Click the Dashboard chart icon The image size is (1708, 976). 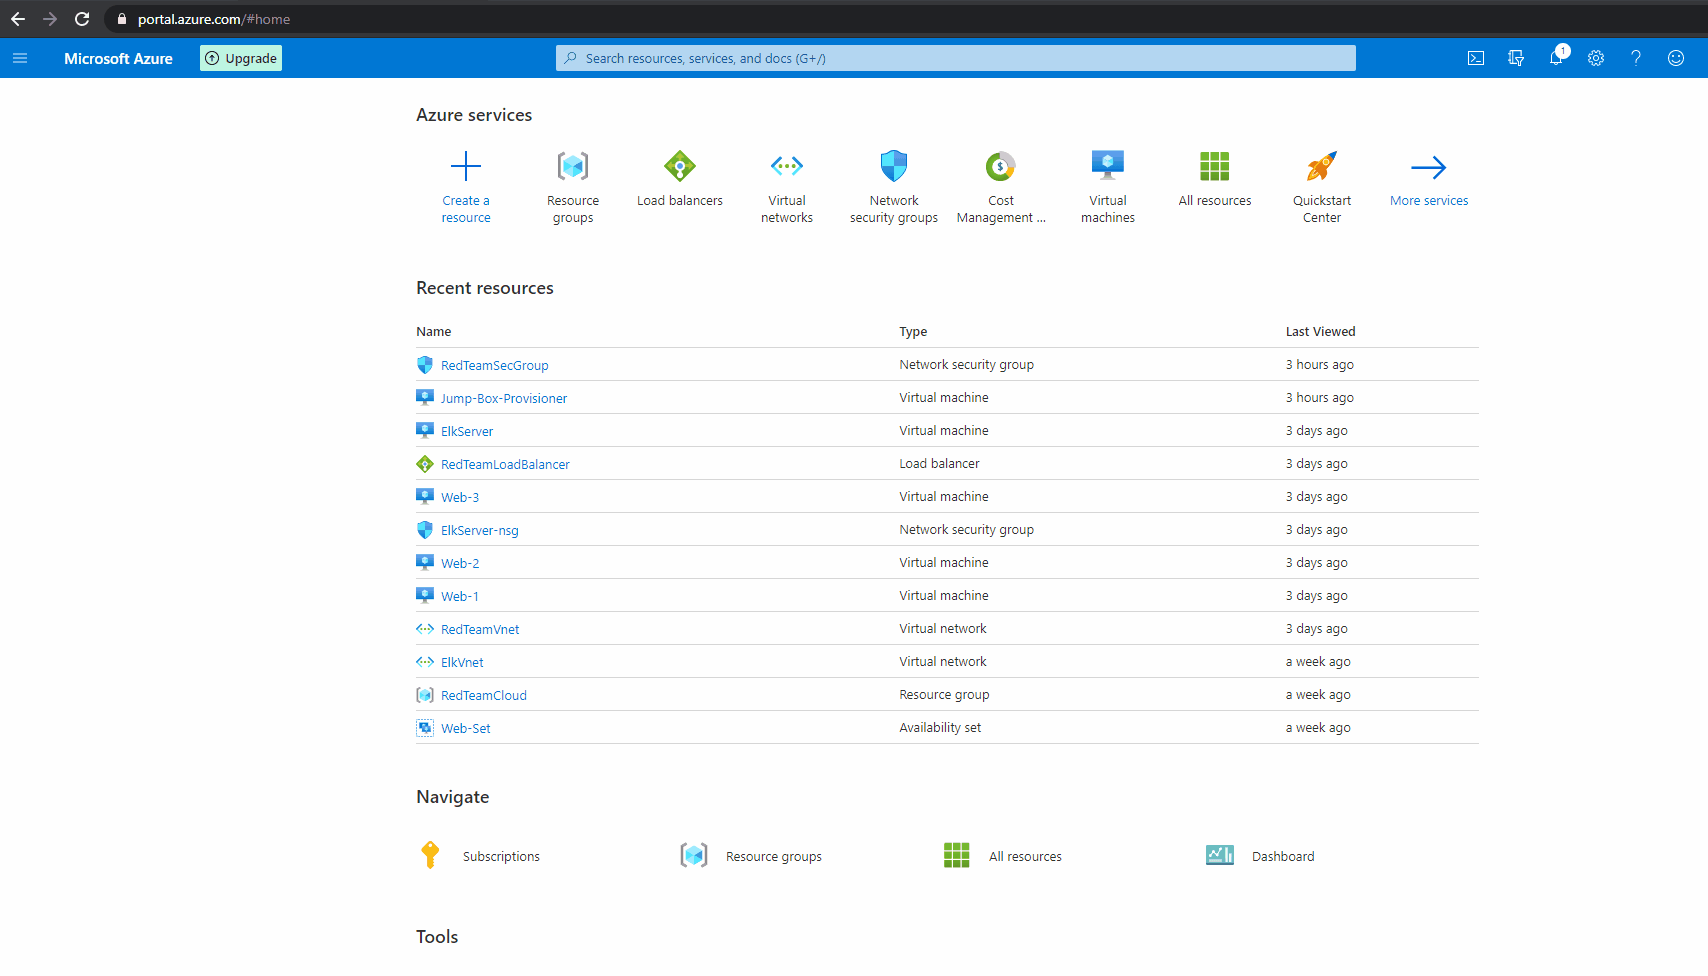click(1220, 855)
